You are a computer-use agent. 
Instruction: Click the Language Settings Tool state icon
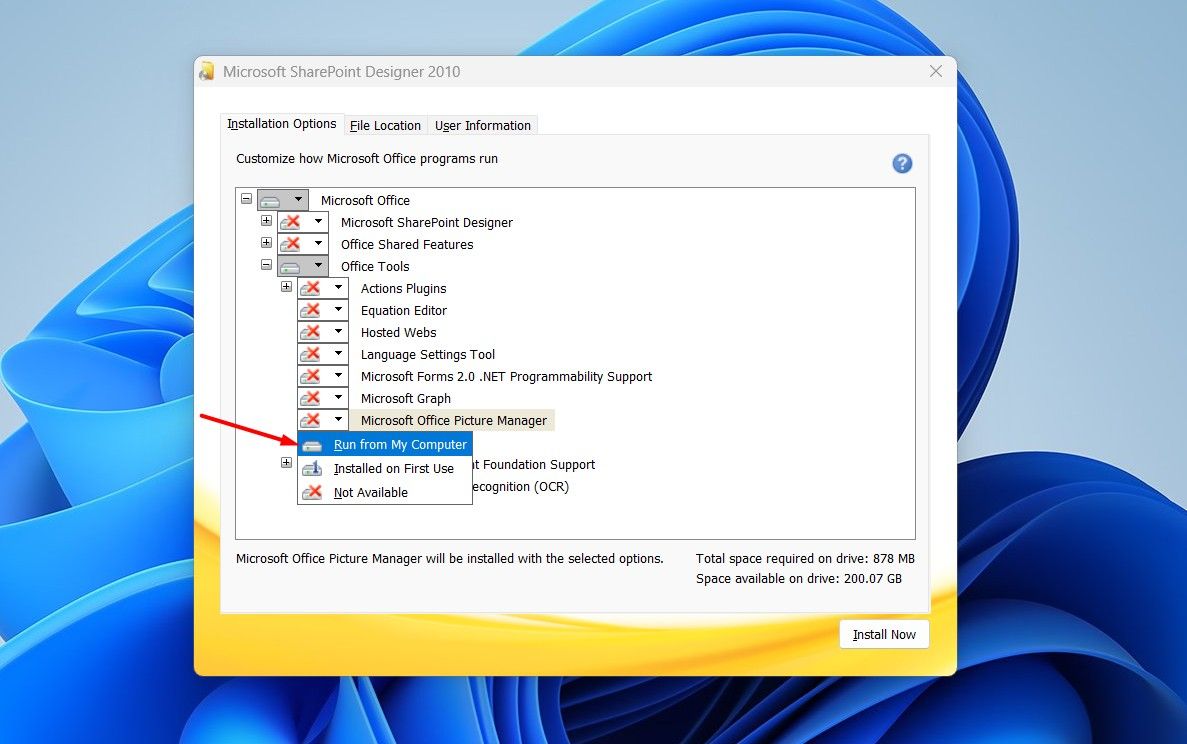(311, 354)
